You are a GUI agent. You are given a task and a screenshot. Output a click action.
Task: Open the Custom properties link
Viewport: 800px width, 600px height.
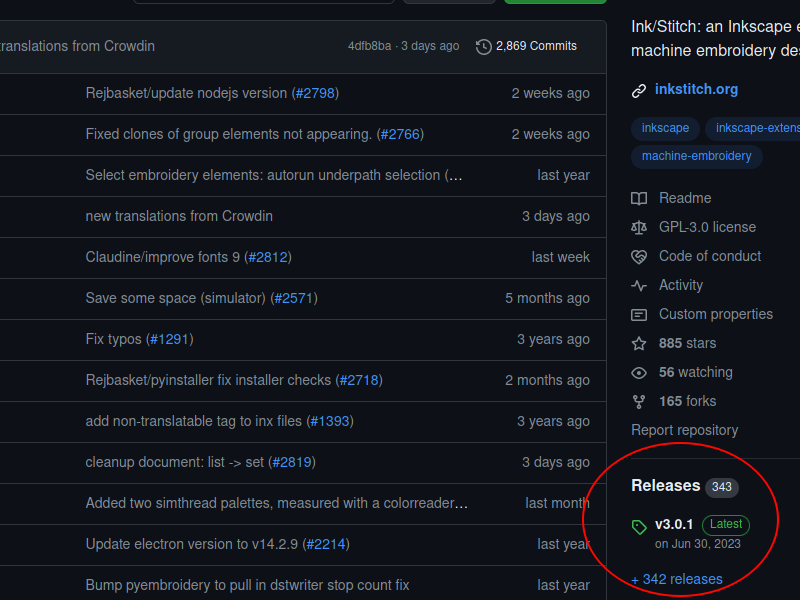pyautogui.click(x=716, y=314)
